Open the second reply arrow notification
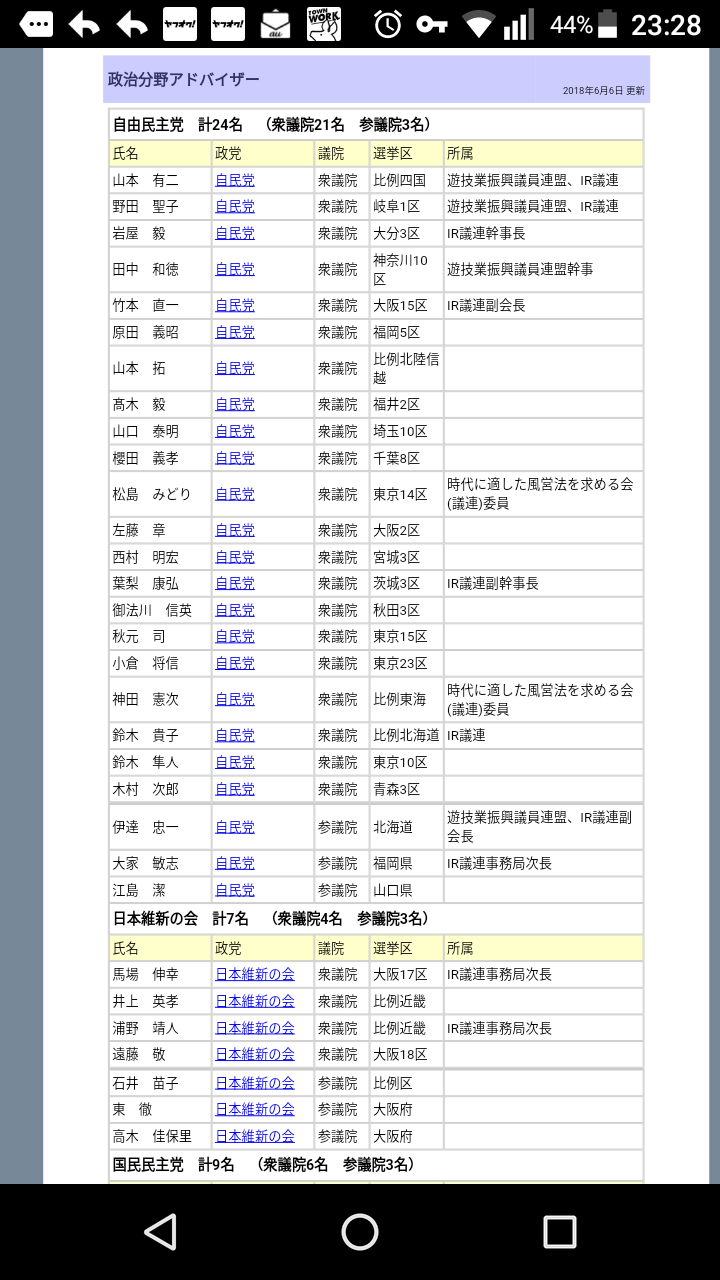Viewport: 720px width, 1280px height. [x=132, y=24]
